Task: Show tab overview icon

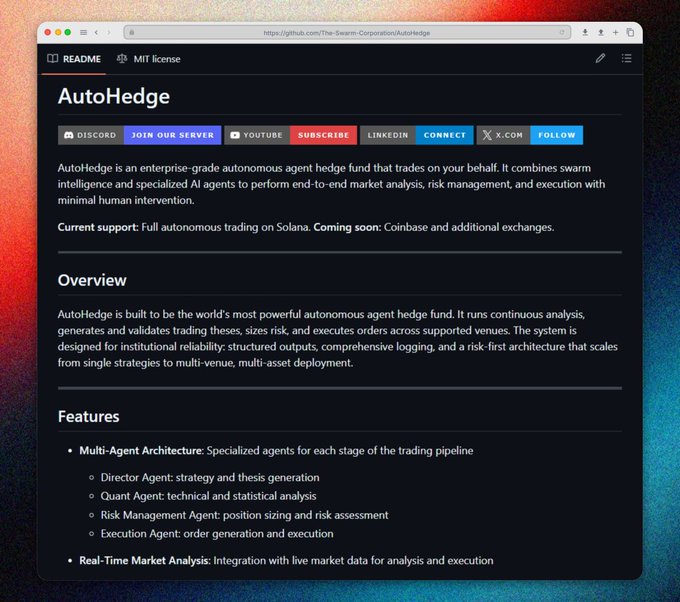Action: pyautogui.click(x=630, y=32)
